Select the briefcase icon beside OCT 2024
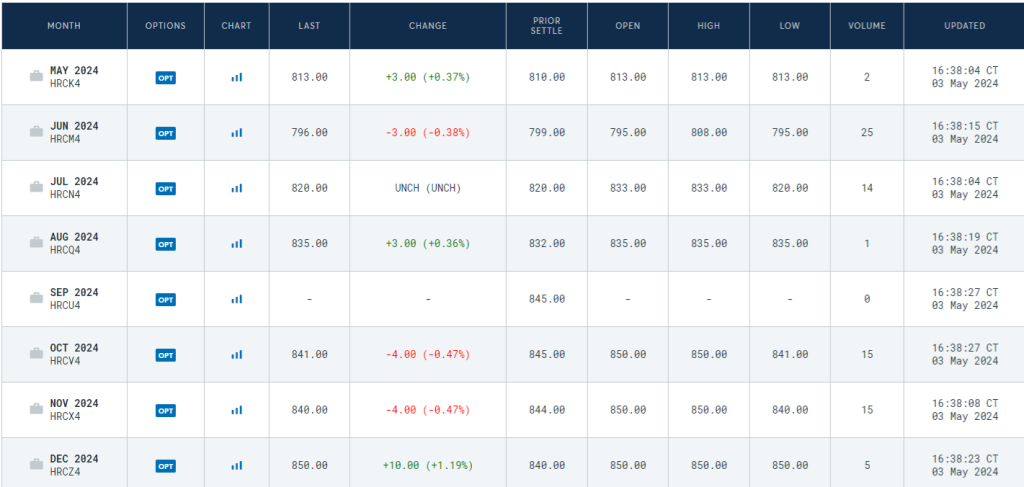The image size is (1024, 487). [36, 354]
